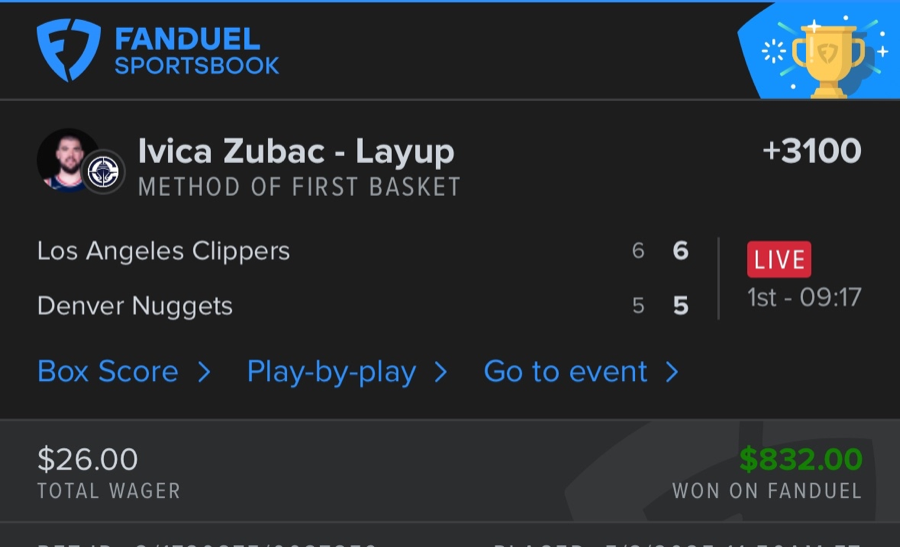Screen dimensions: 900x547
Task: Click the chevron after Play-by-play
Action: [x=441, y=372]
